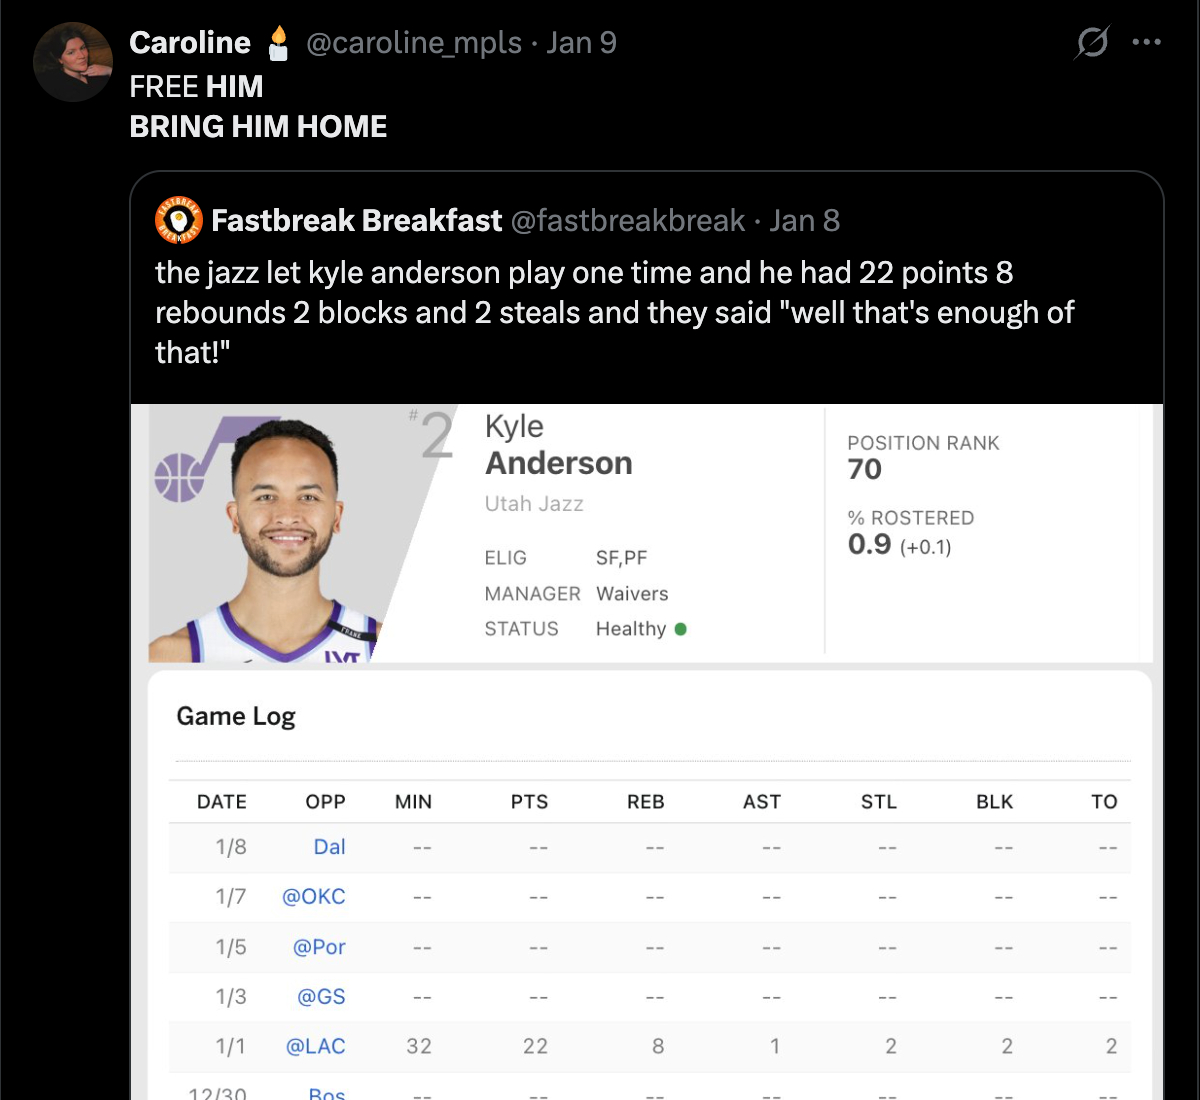Click the Jan 9 tweet timestamp
Screen dimensions: 1200x1100
click(x=581, y=43)
